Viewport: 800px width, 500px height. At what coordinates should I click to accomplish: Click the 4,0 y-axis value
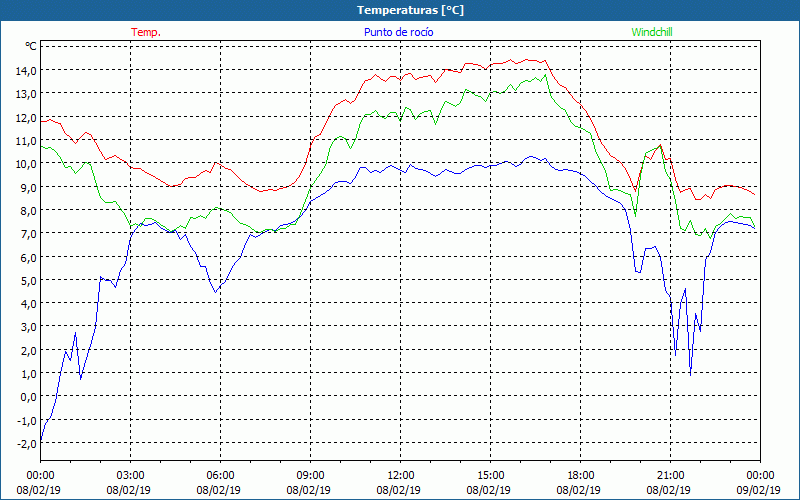28,304
